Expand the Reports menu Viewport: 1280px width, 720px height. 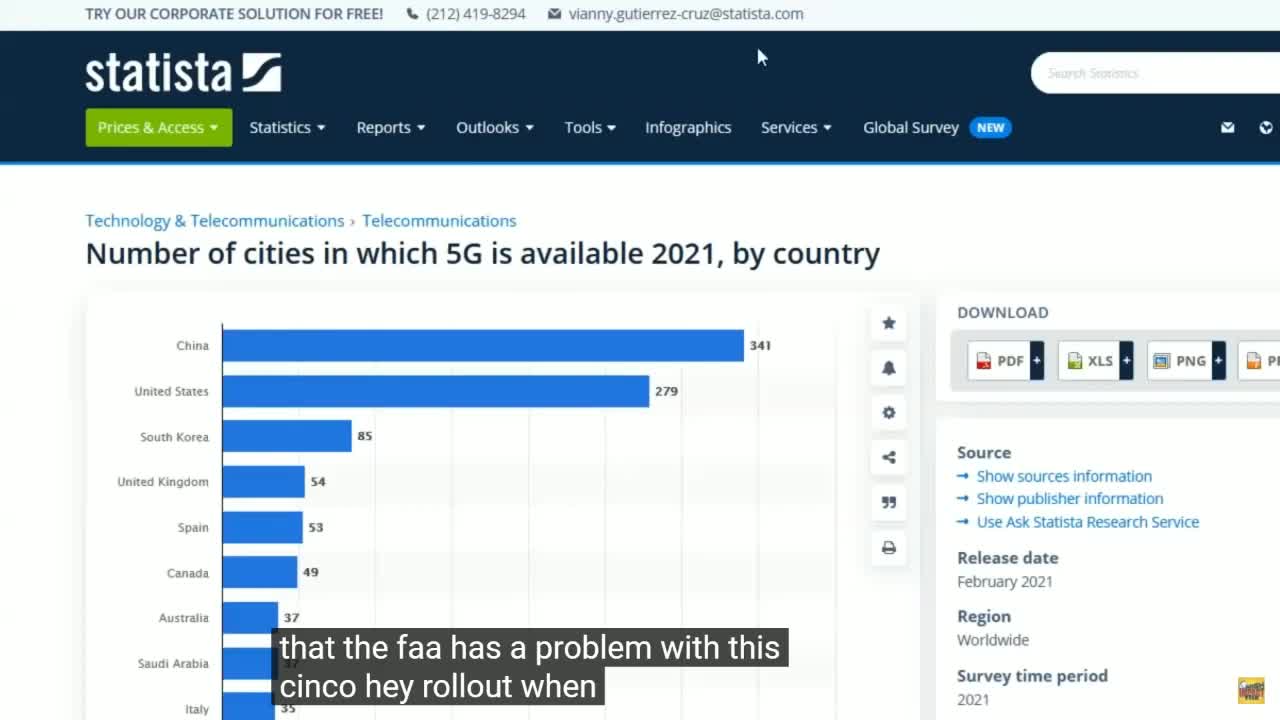pyautogui.click(x=391, y=127)
